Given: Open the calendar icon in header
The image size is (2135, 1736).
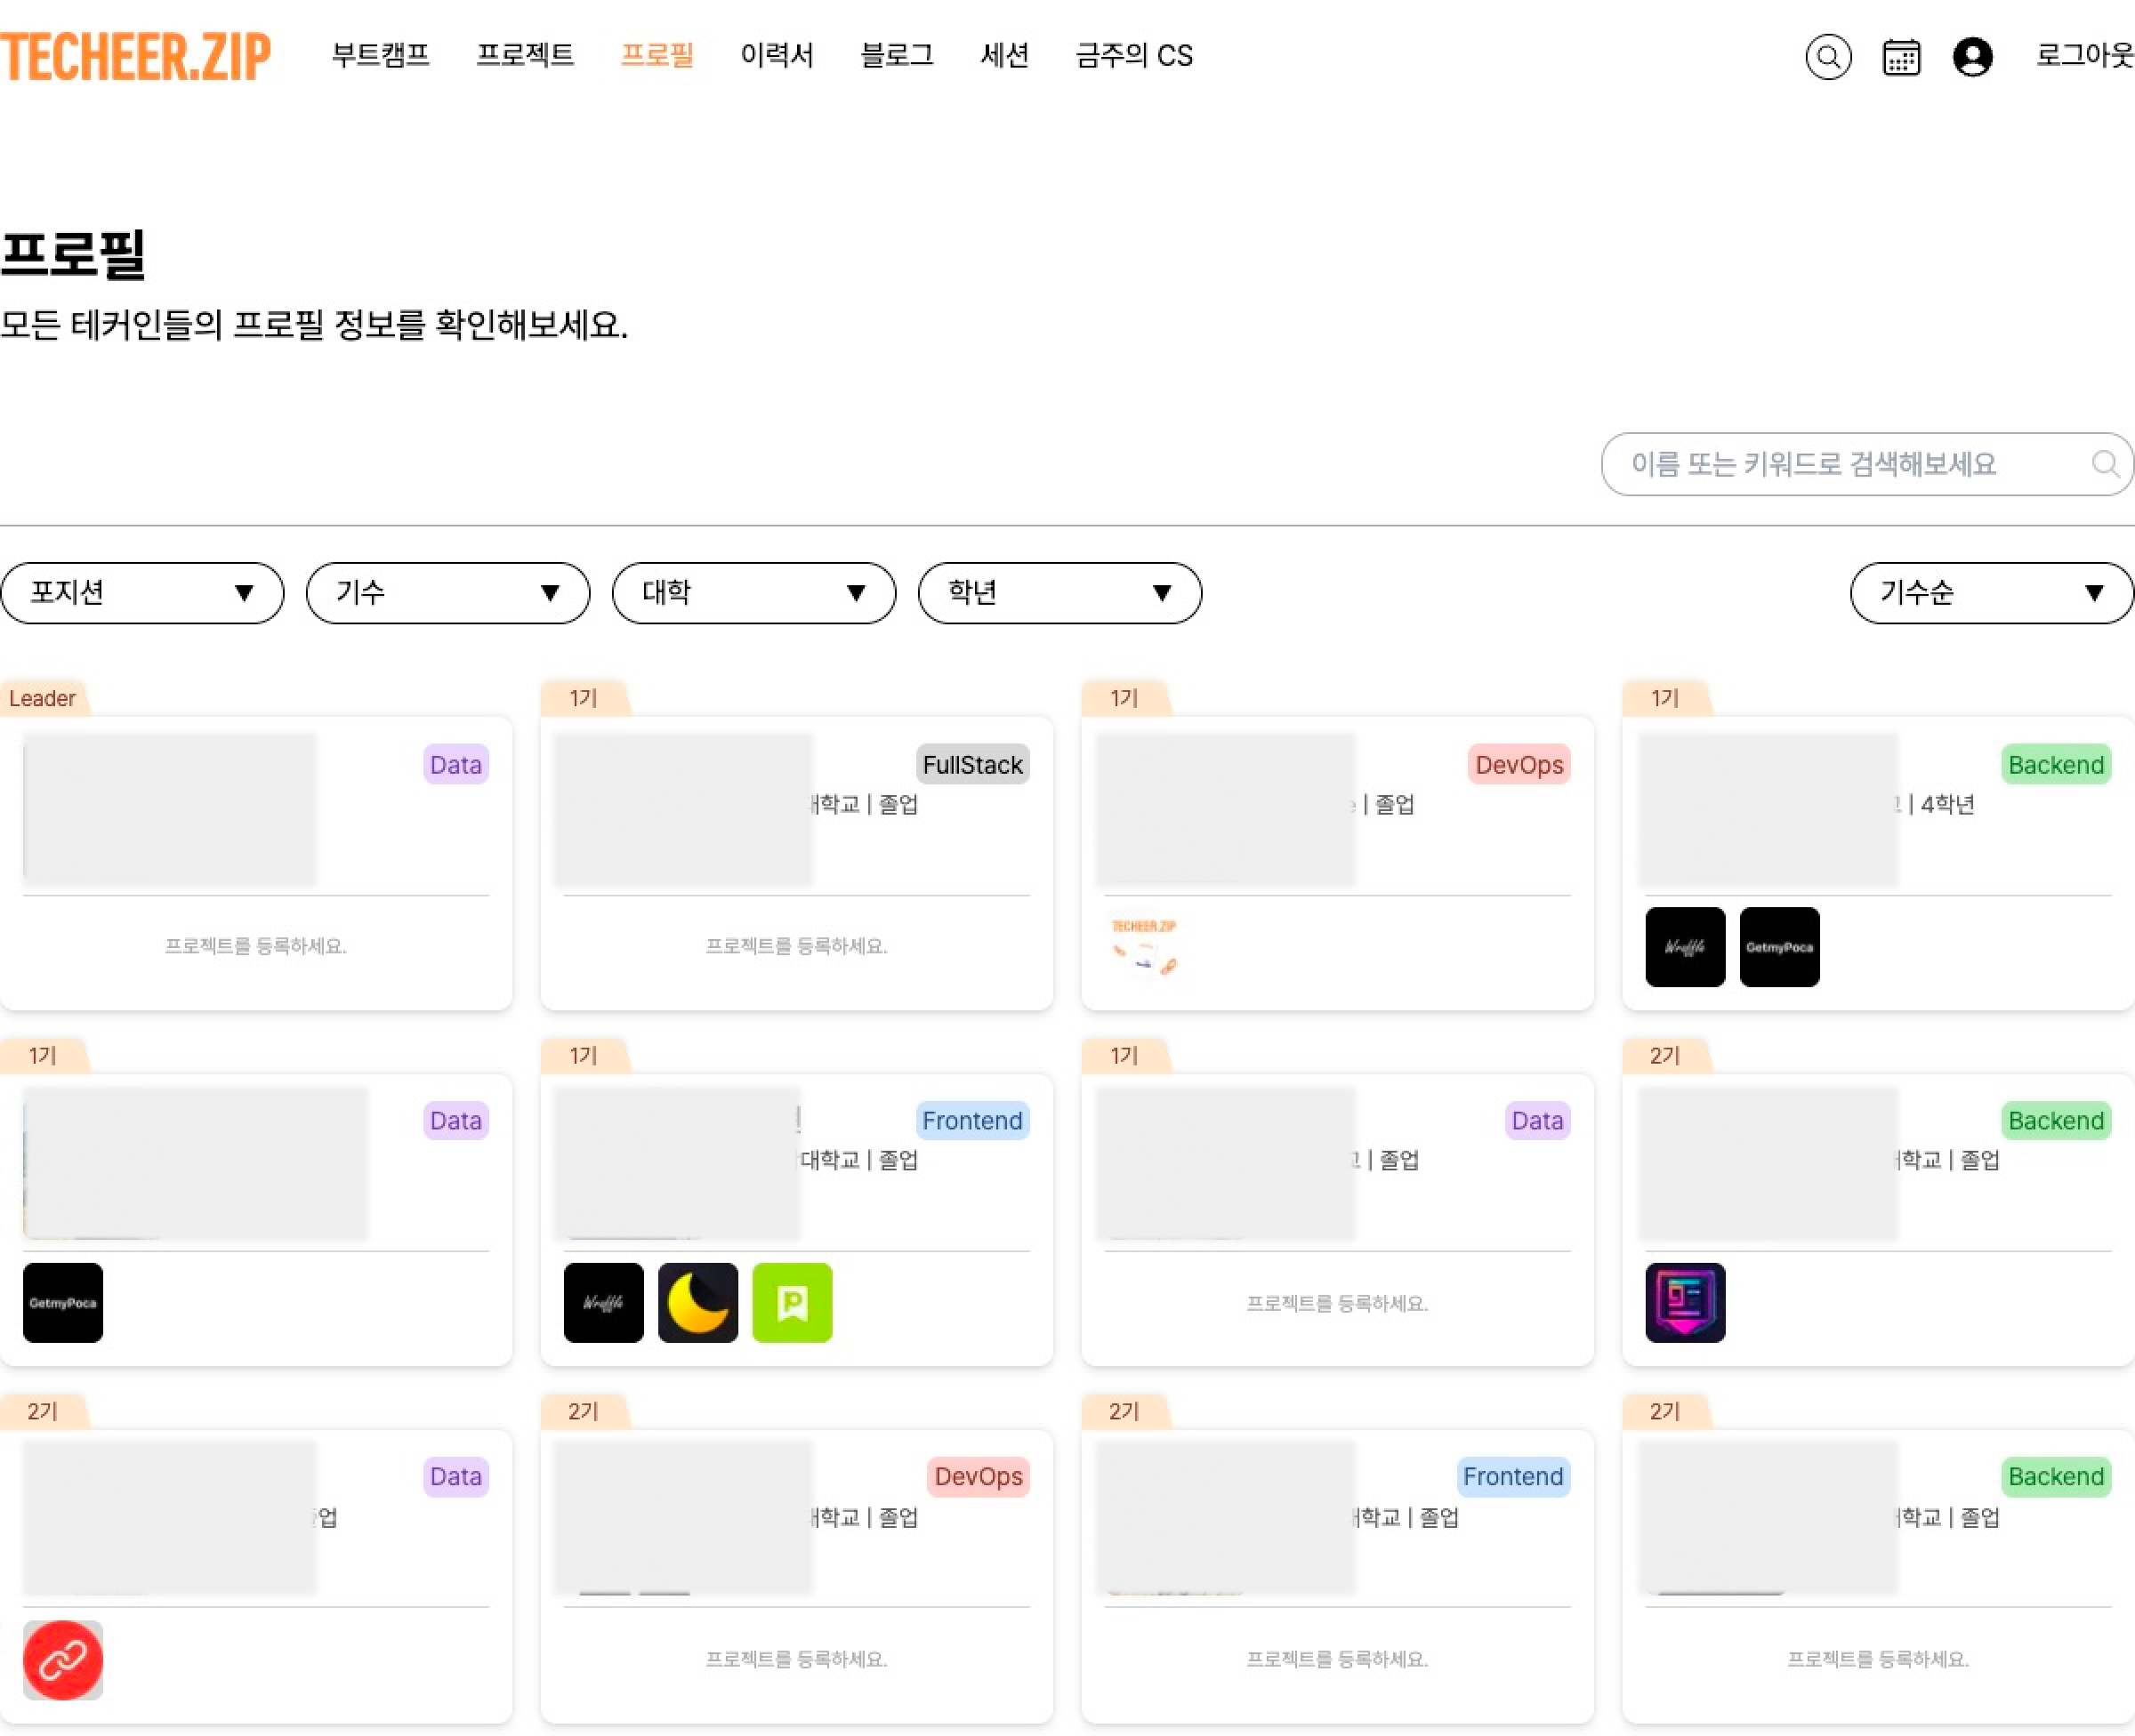Looking at the screenshot, I should [1900, 56].
